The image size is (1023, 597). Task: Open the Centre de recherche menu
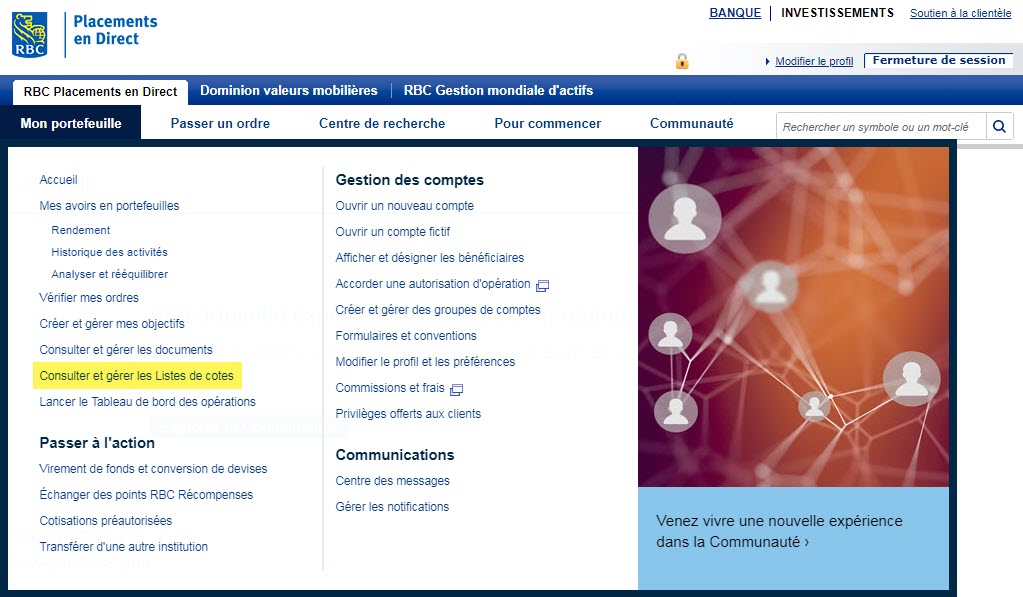click(x=382, y=123)
